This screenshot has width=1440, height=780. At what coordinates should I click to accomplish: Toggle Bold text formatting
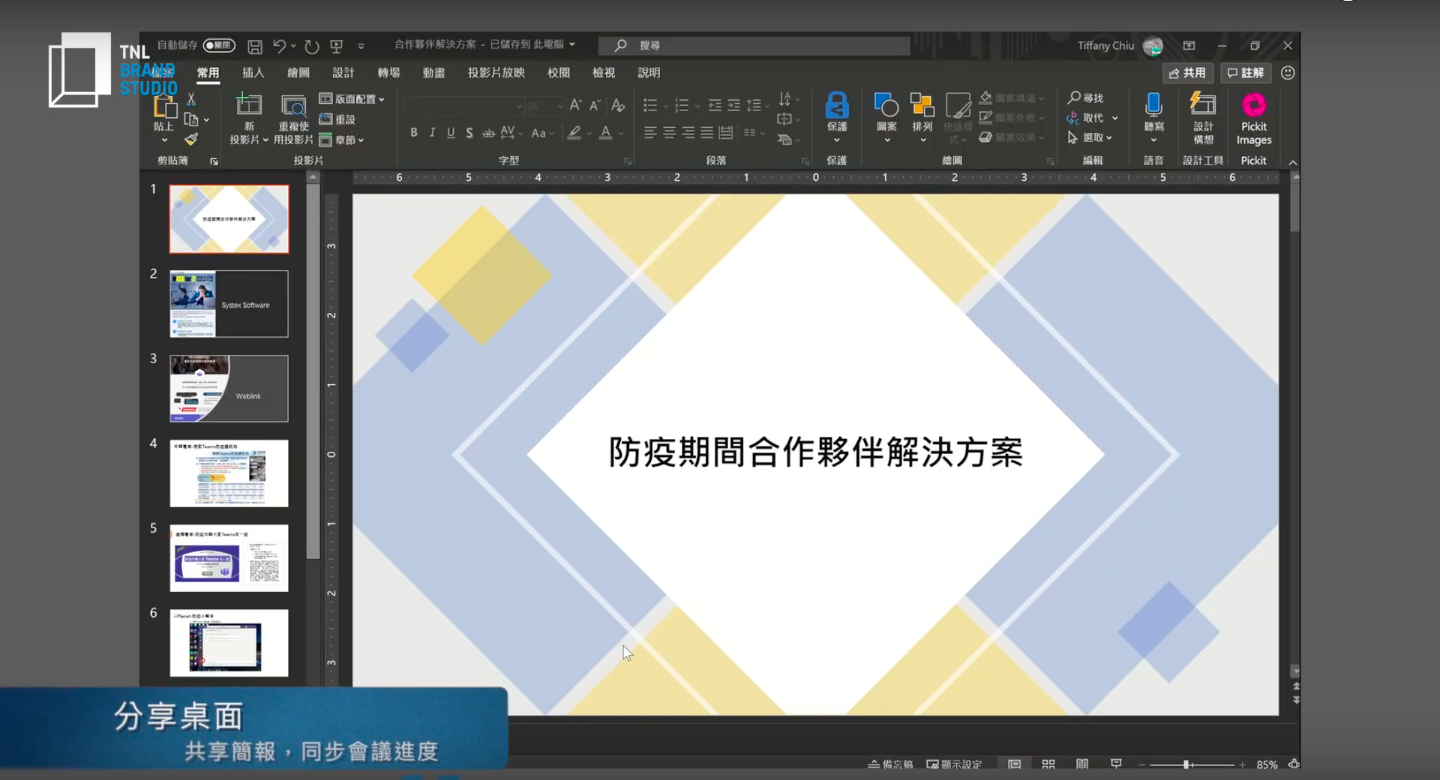pos(414,133)
